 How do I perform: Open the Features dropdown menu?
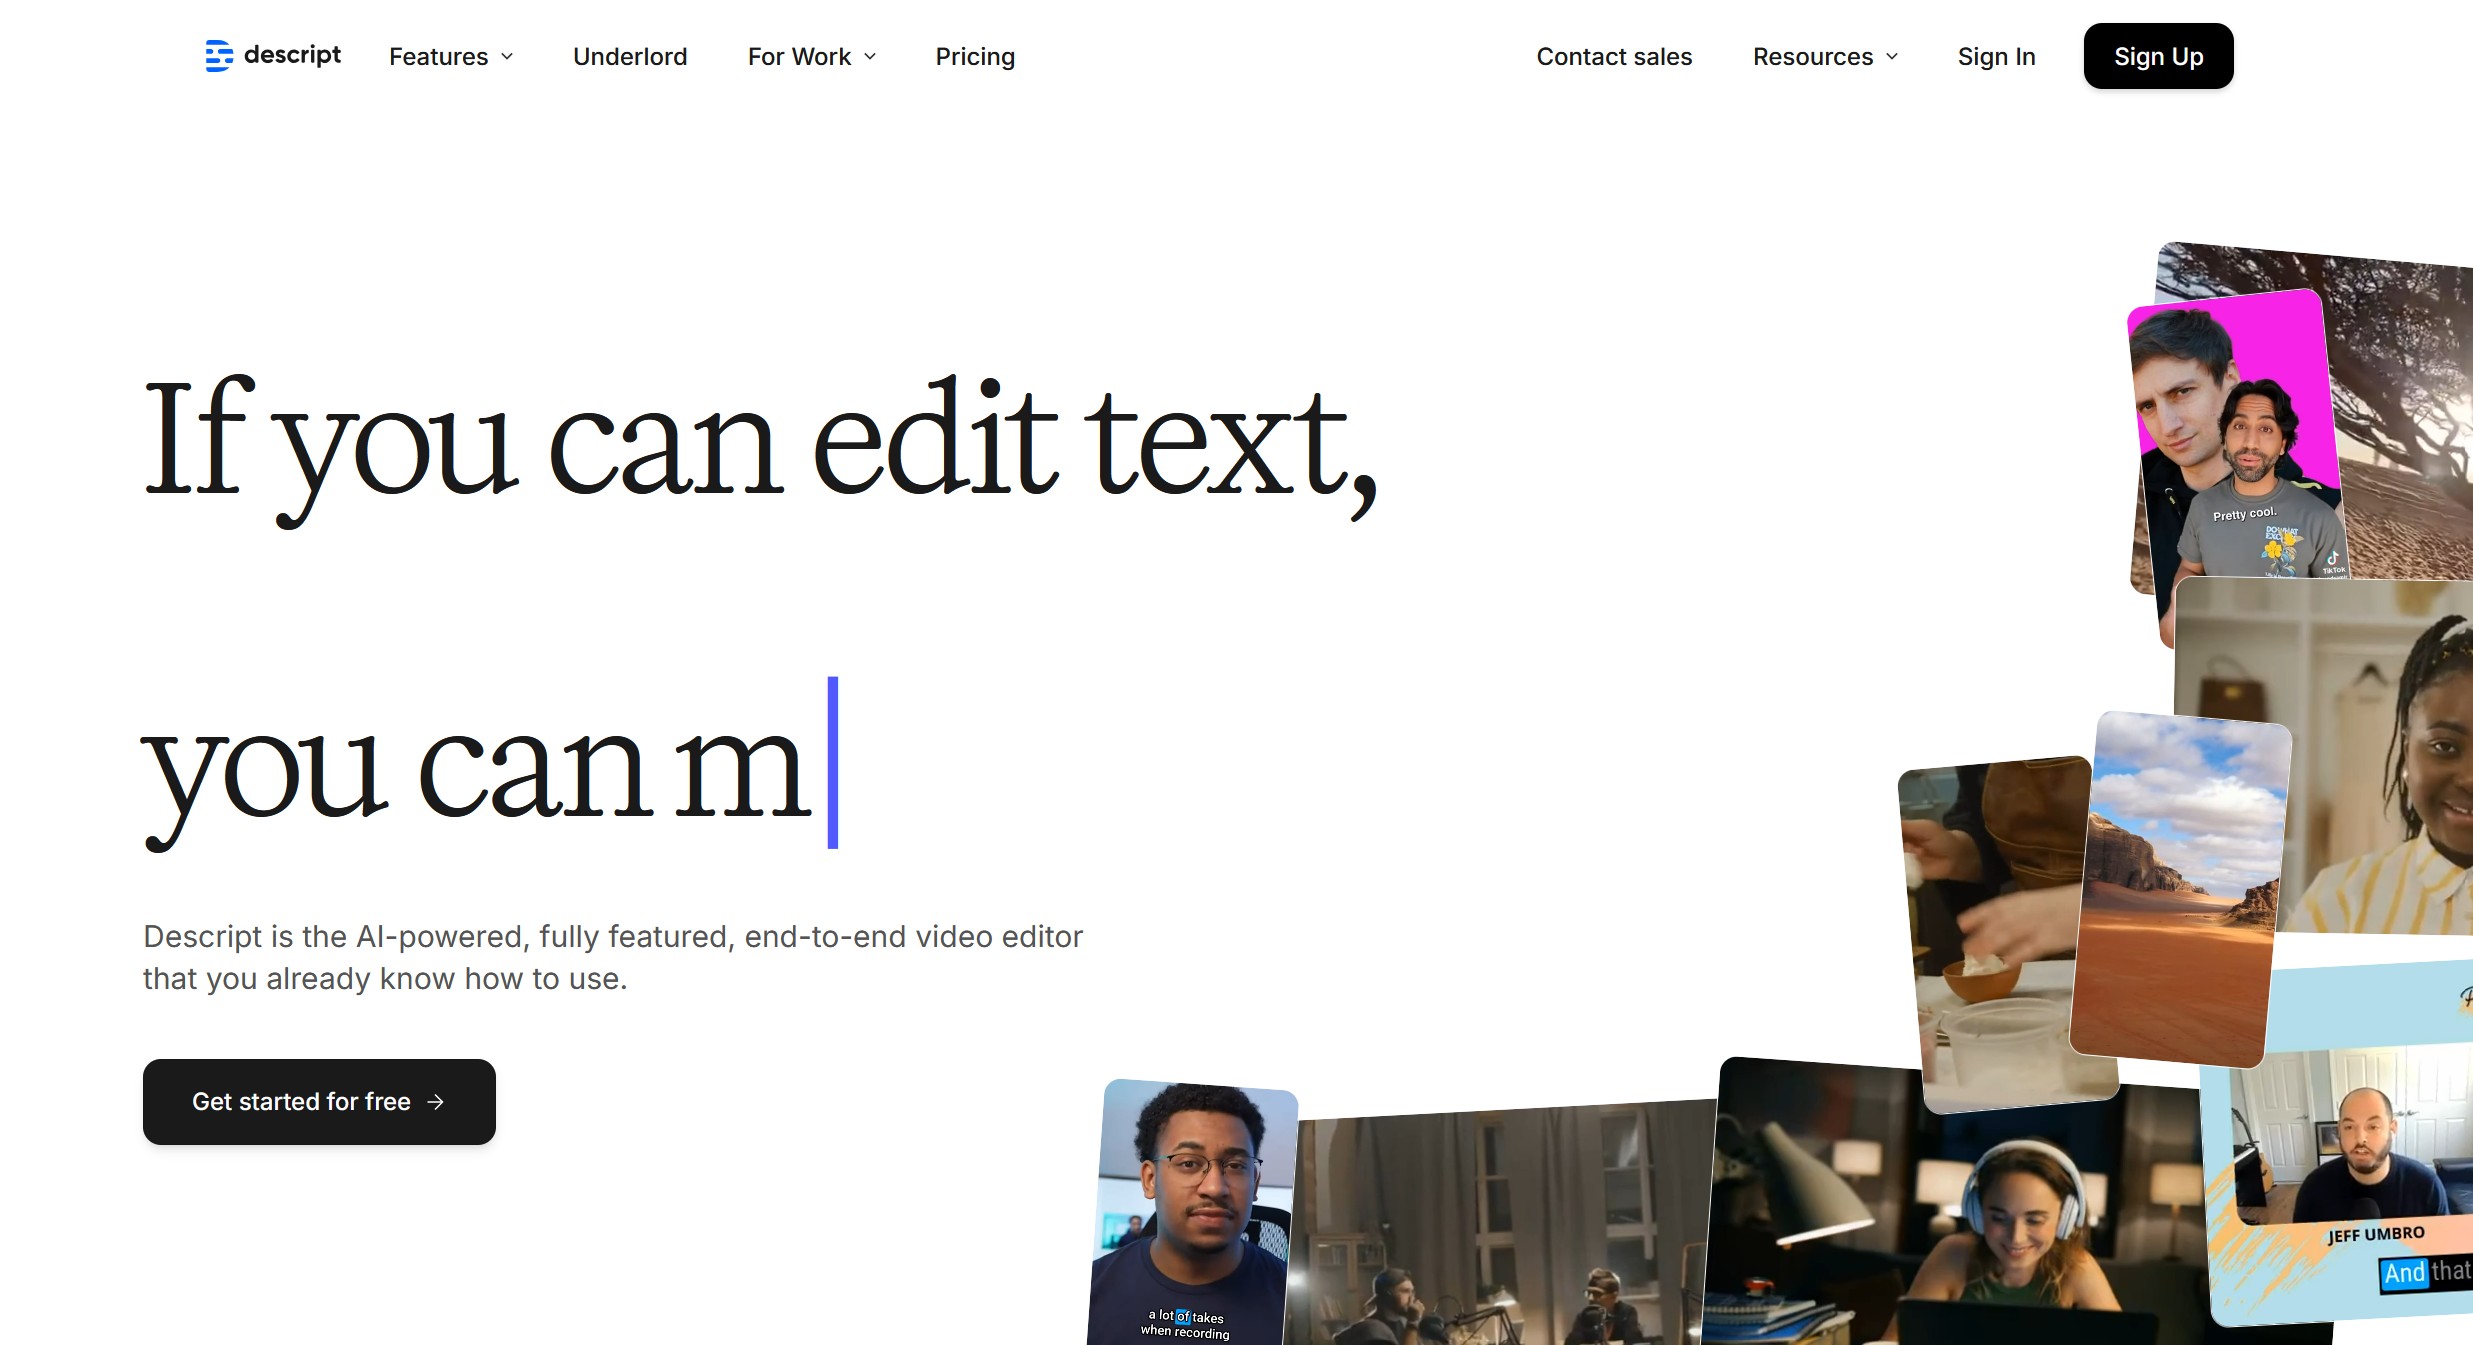click(x=451, y=55)
